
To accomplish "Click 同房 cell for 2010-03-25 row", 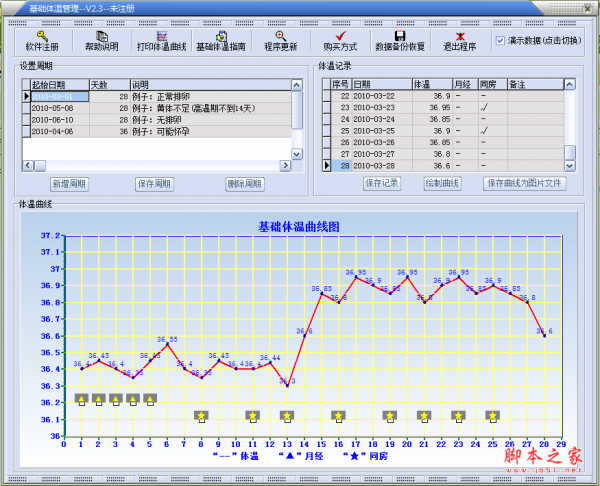I will click(x=487, y=130).
